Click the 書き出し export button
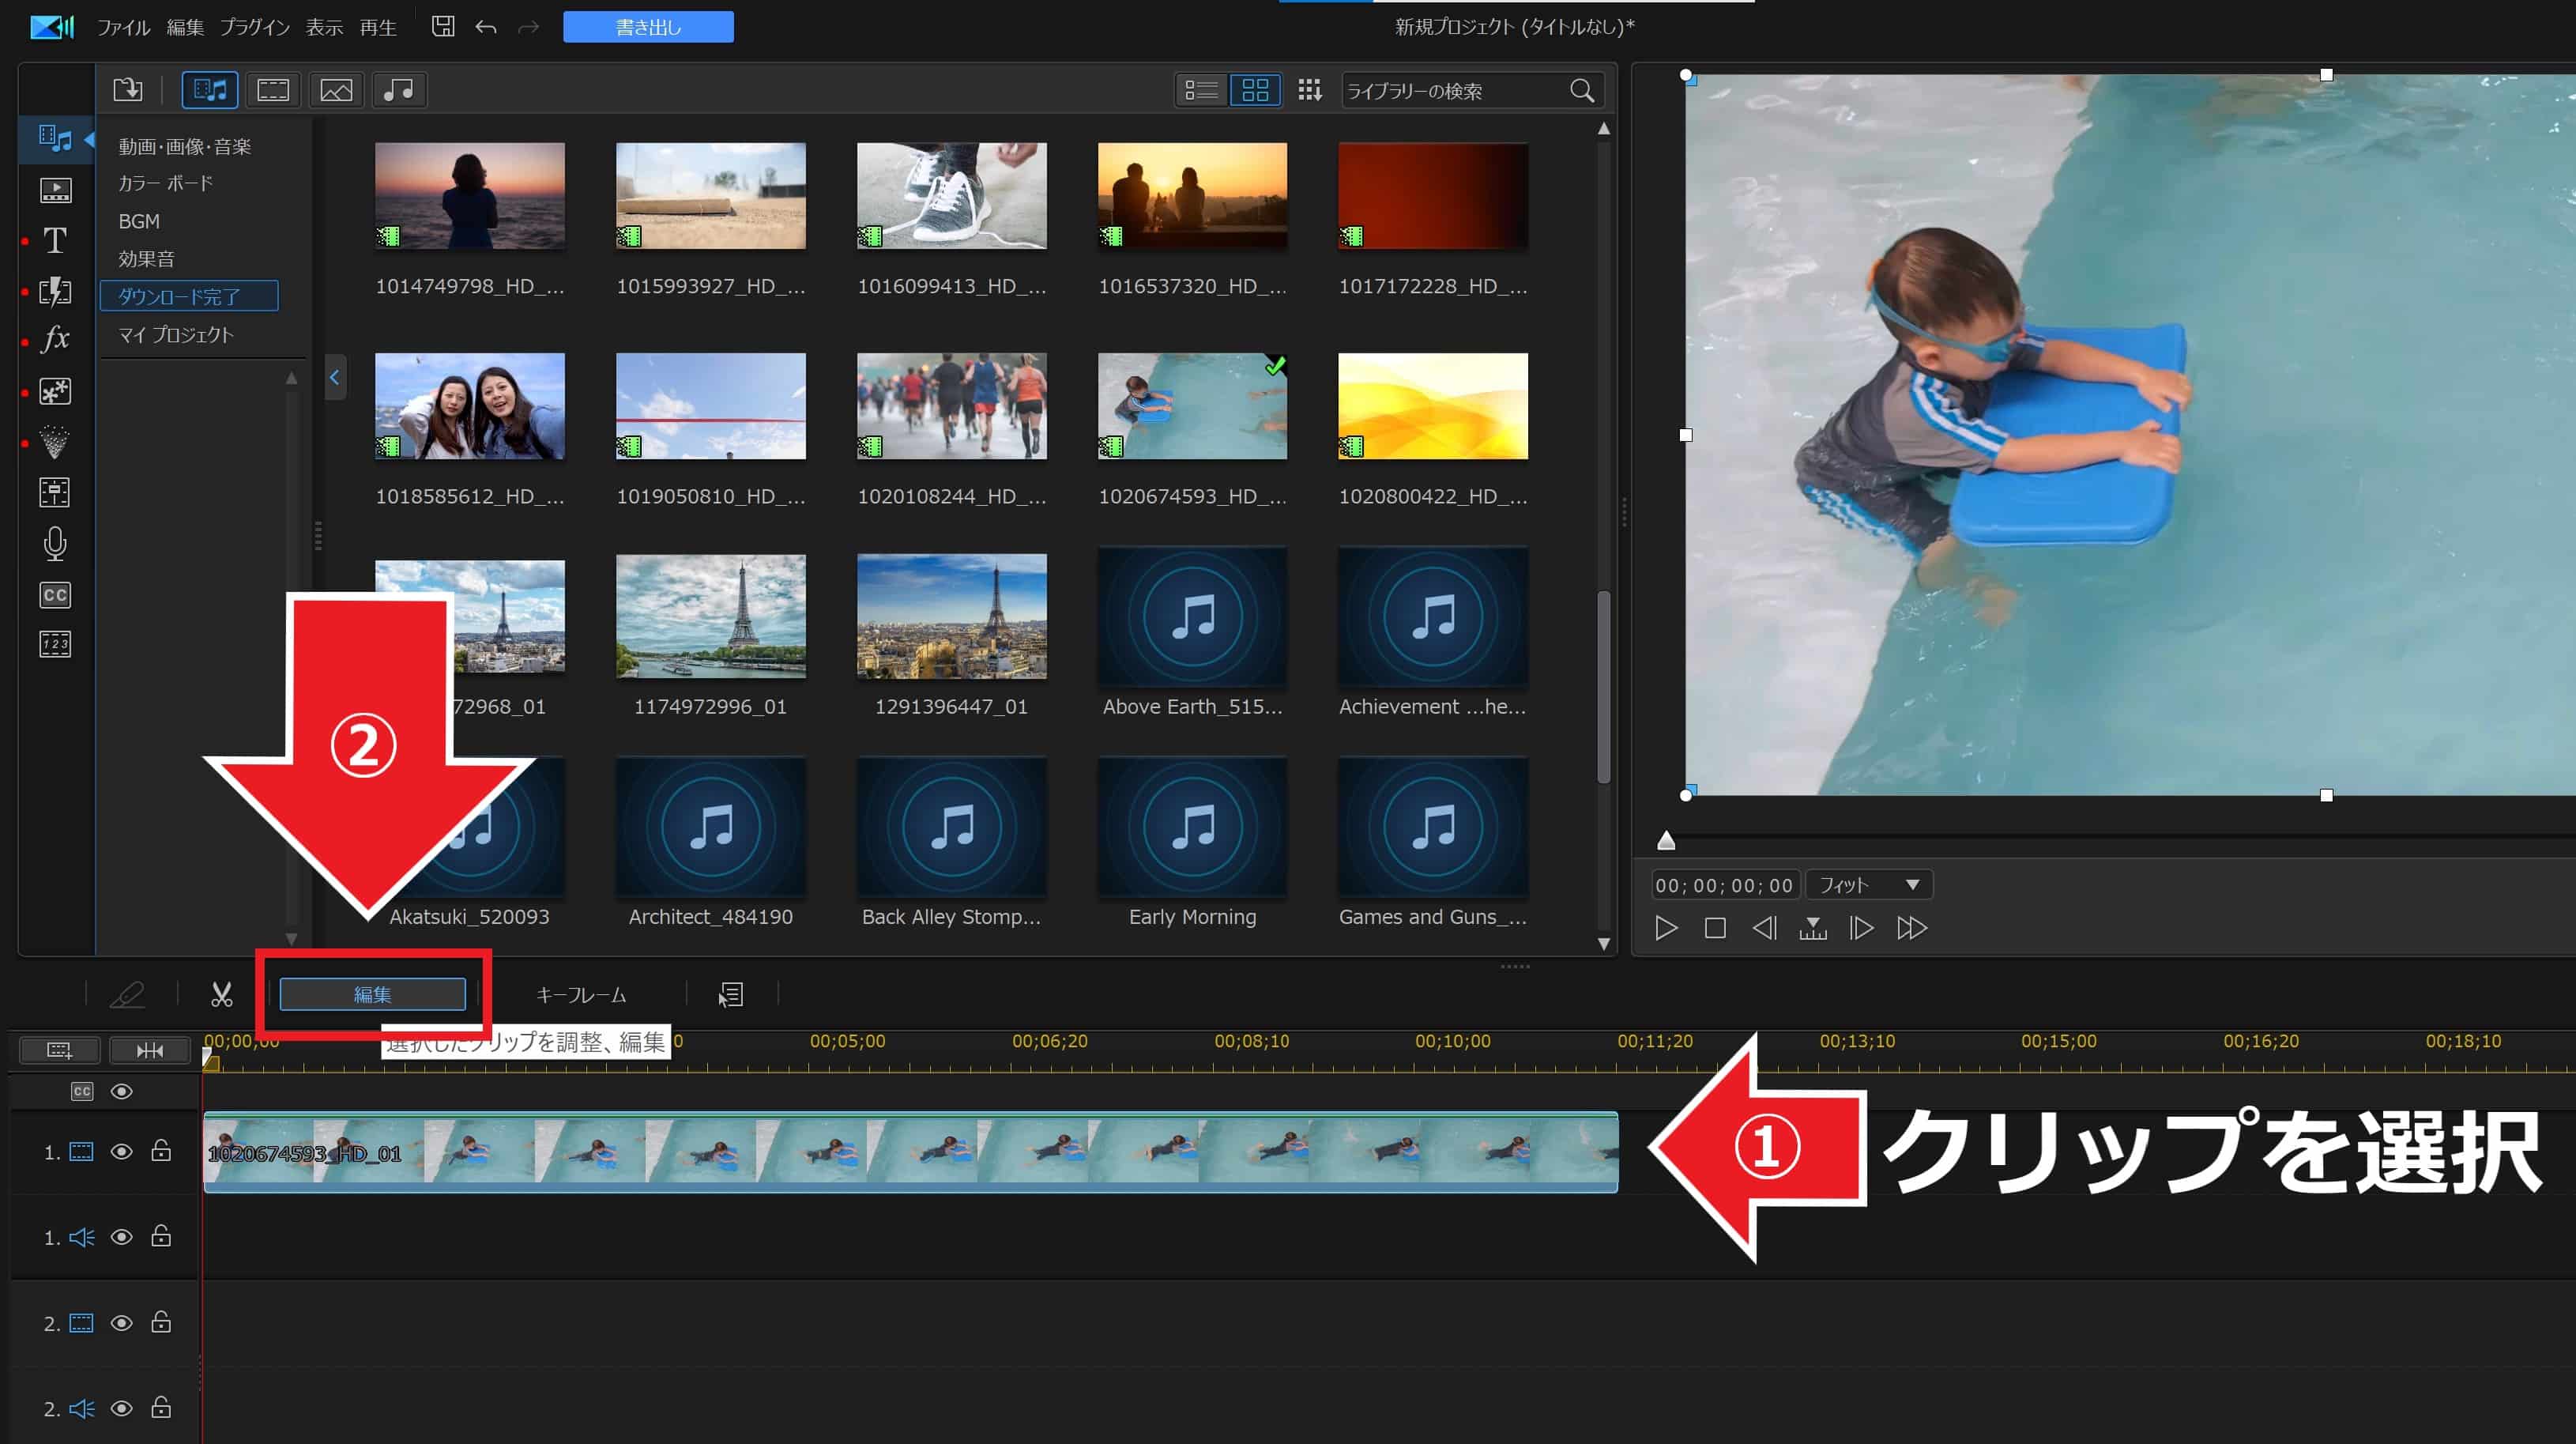This screenshot has height=1444, width=2576. pos(648,27)
